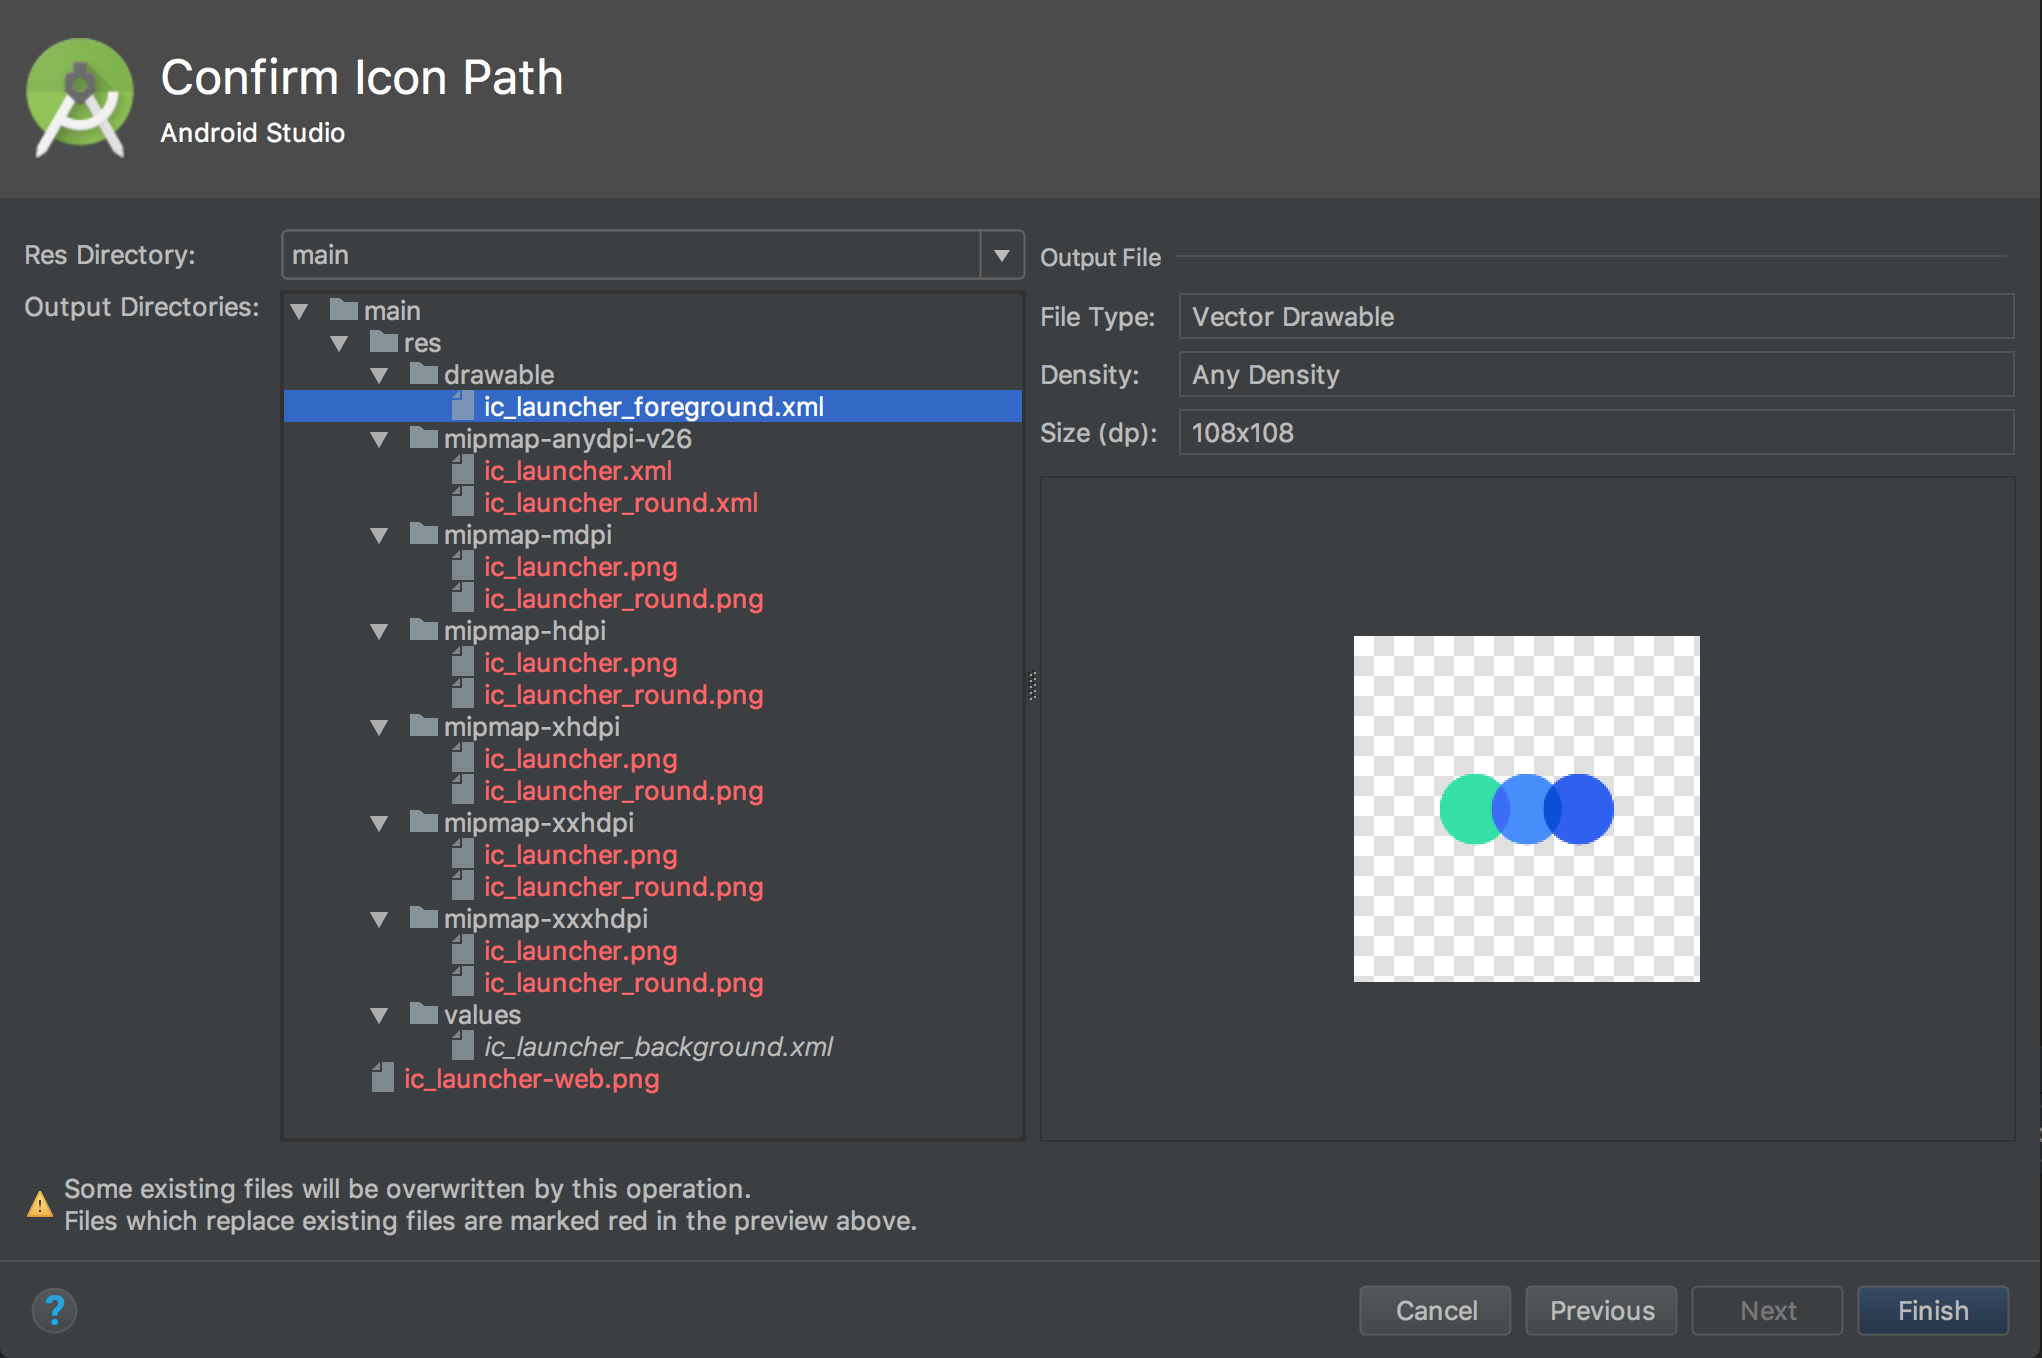Collapse the main tree node
This screenshot has height=1358, width=2042.
(299, 311)
